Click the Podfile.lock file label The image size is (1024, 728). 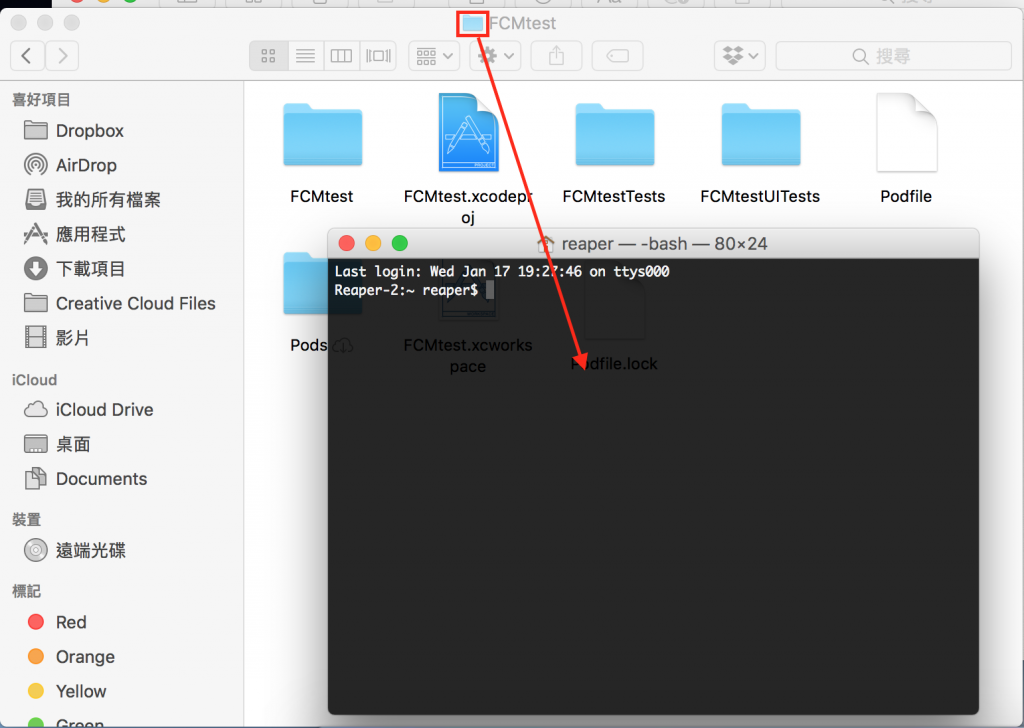(614, 364)
